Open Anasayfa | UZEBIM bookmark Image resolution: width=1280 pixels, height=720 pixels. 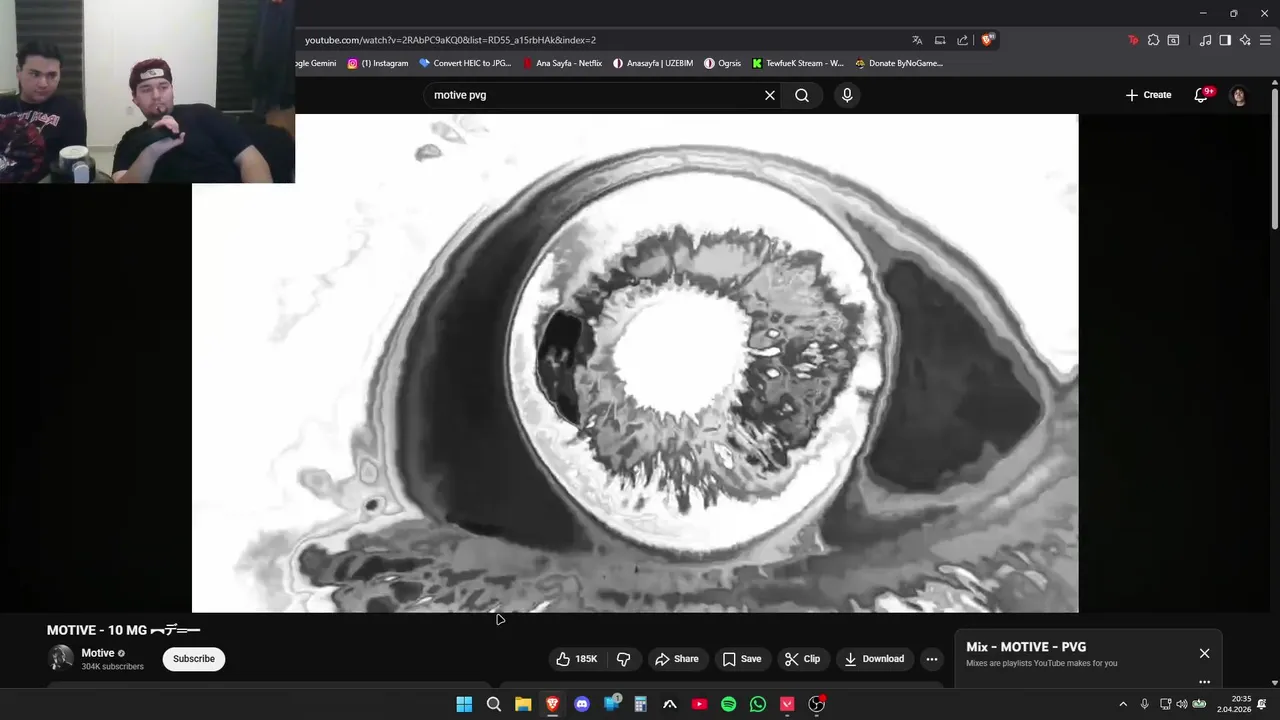[x=653, y=63]
